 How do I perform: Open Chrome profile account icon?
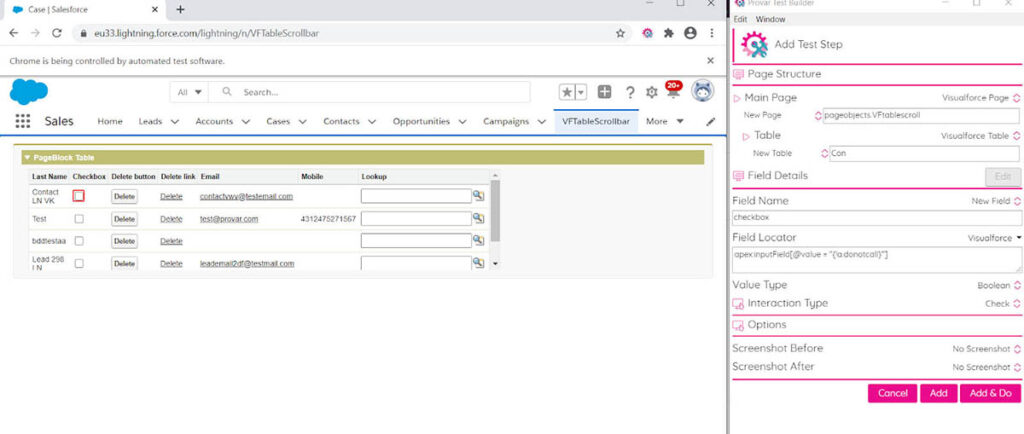coord(690,33)
